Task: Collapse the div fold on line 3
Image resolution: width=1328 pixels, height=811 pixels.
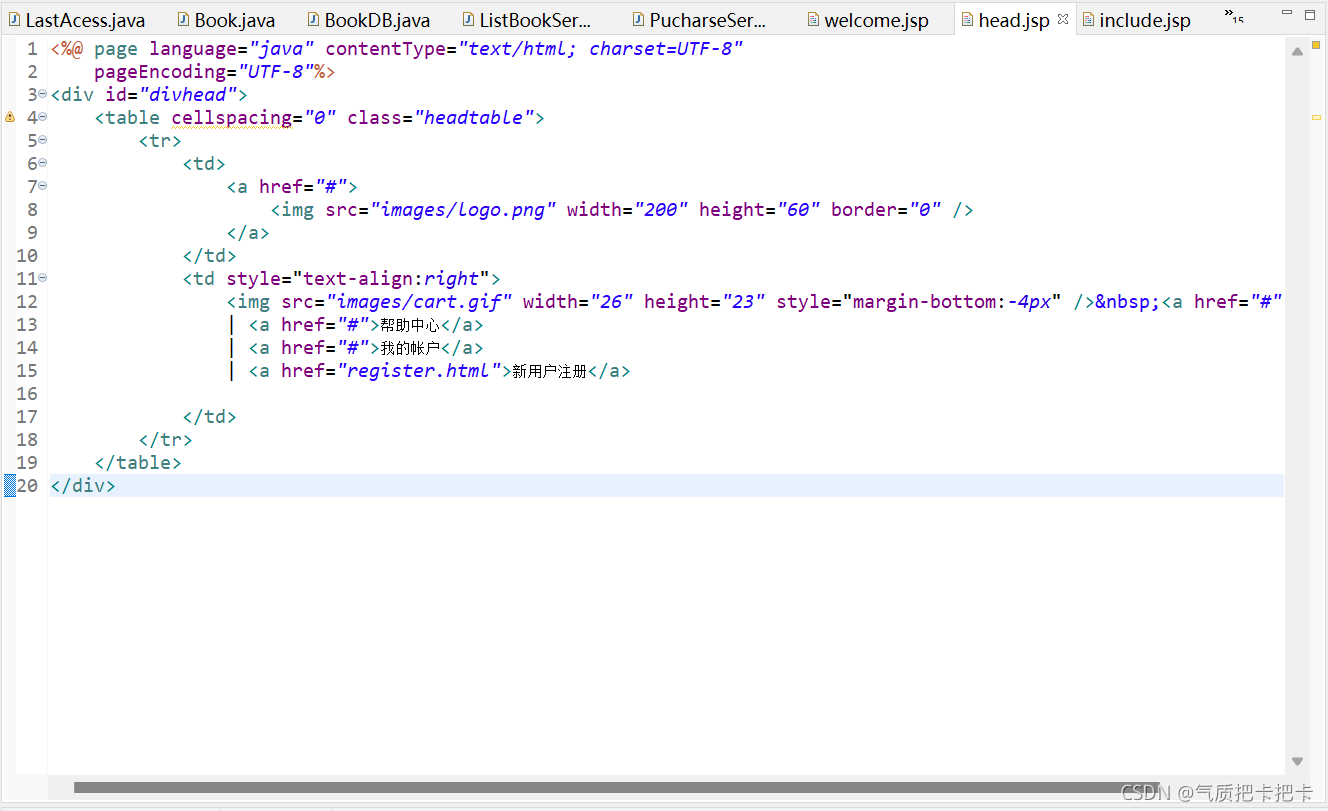Action: click(x=42, y=94)
